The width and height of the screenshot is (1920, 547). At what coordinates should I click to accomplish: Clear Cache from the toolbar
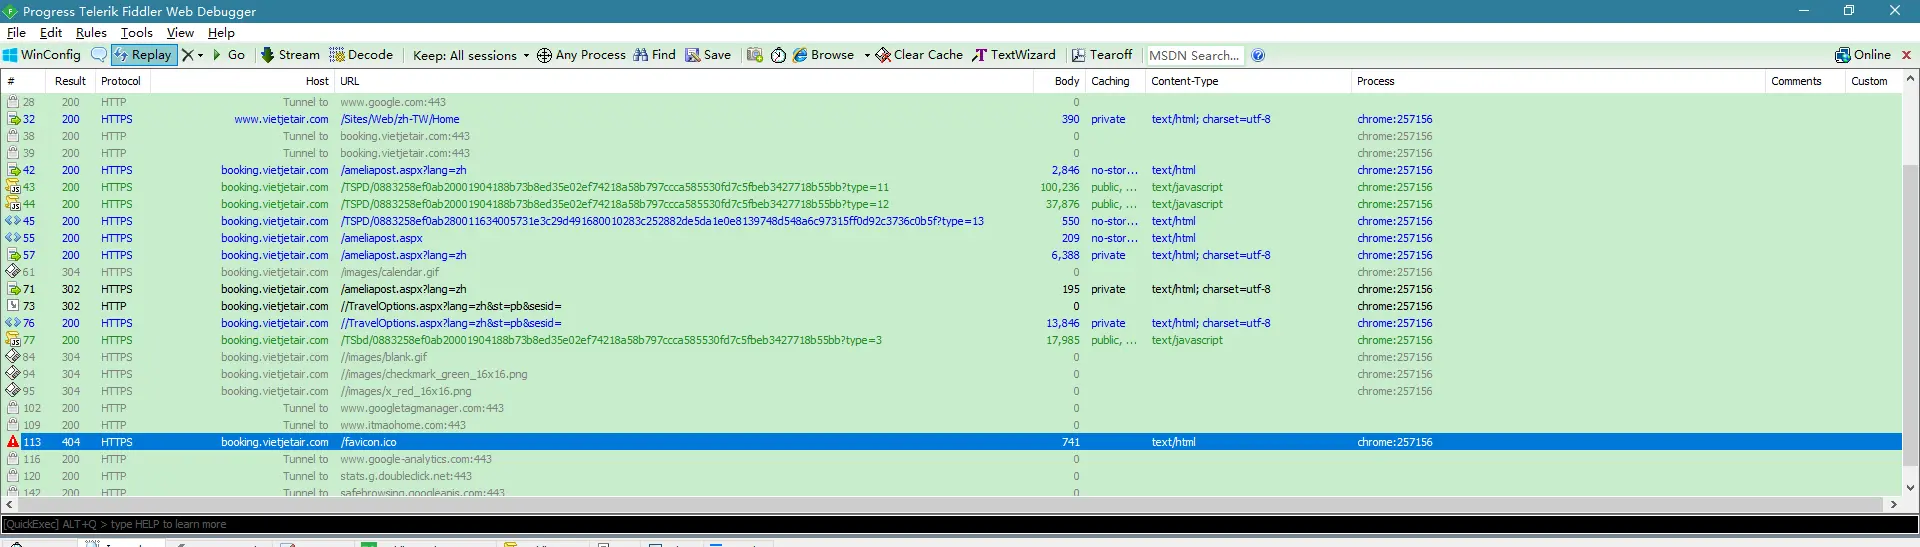919,55
